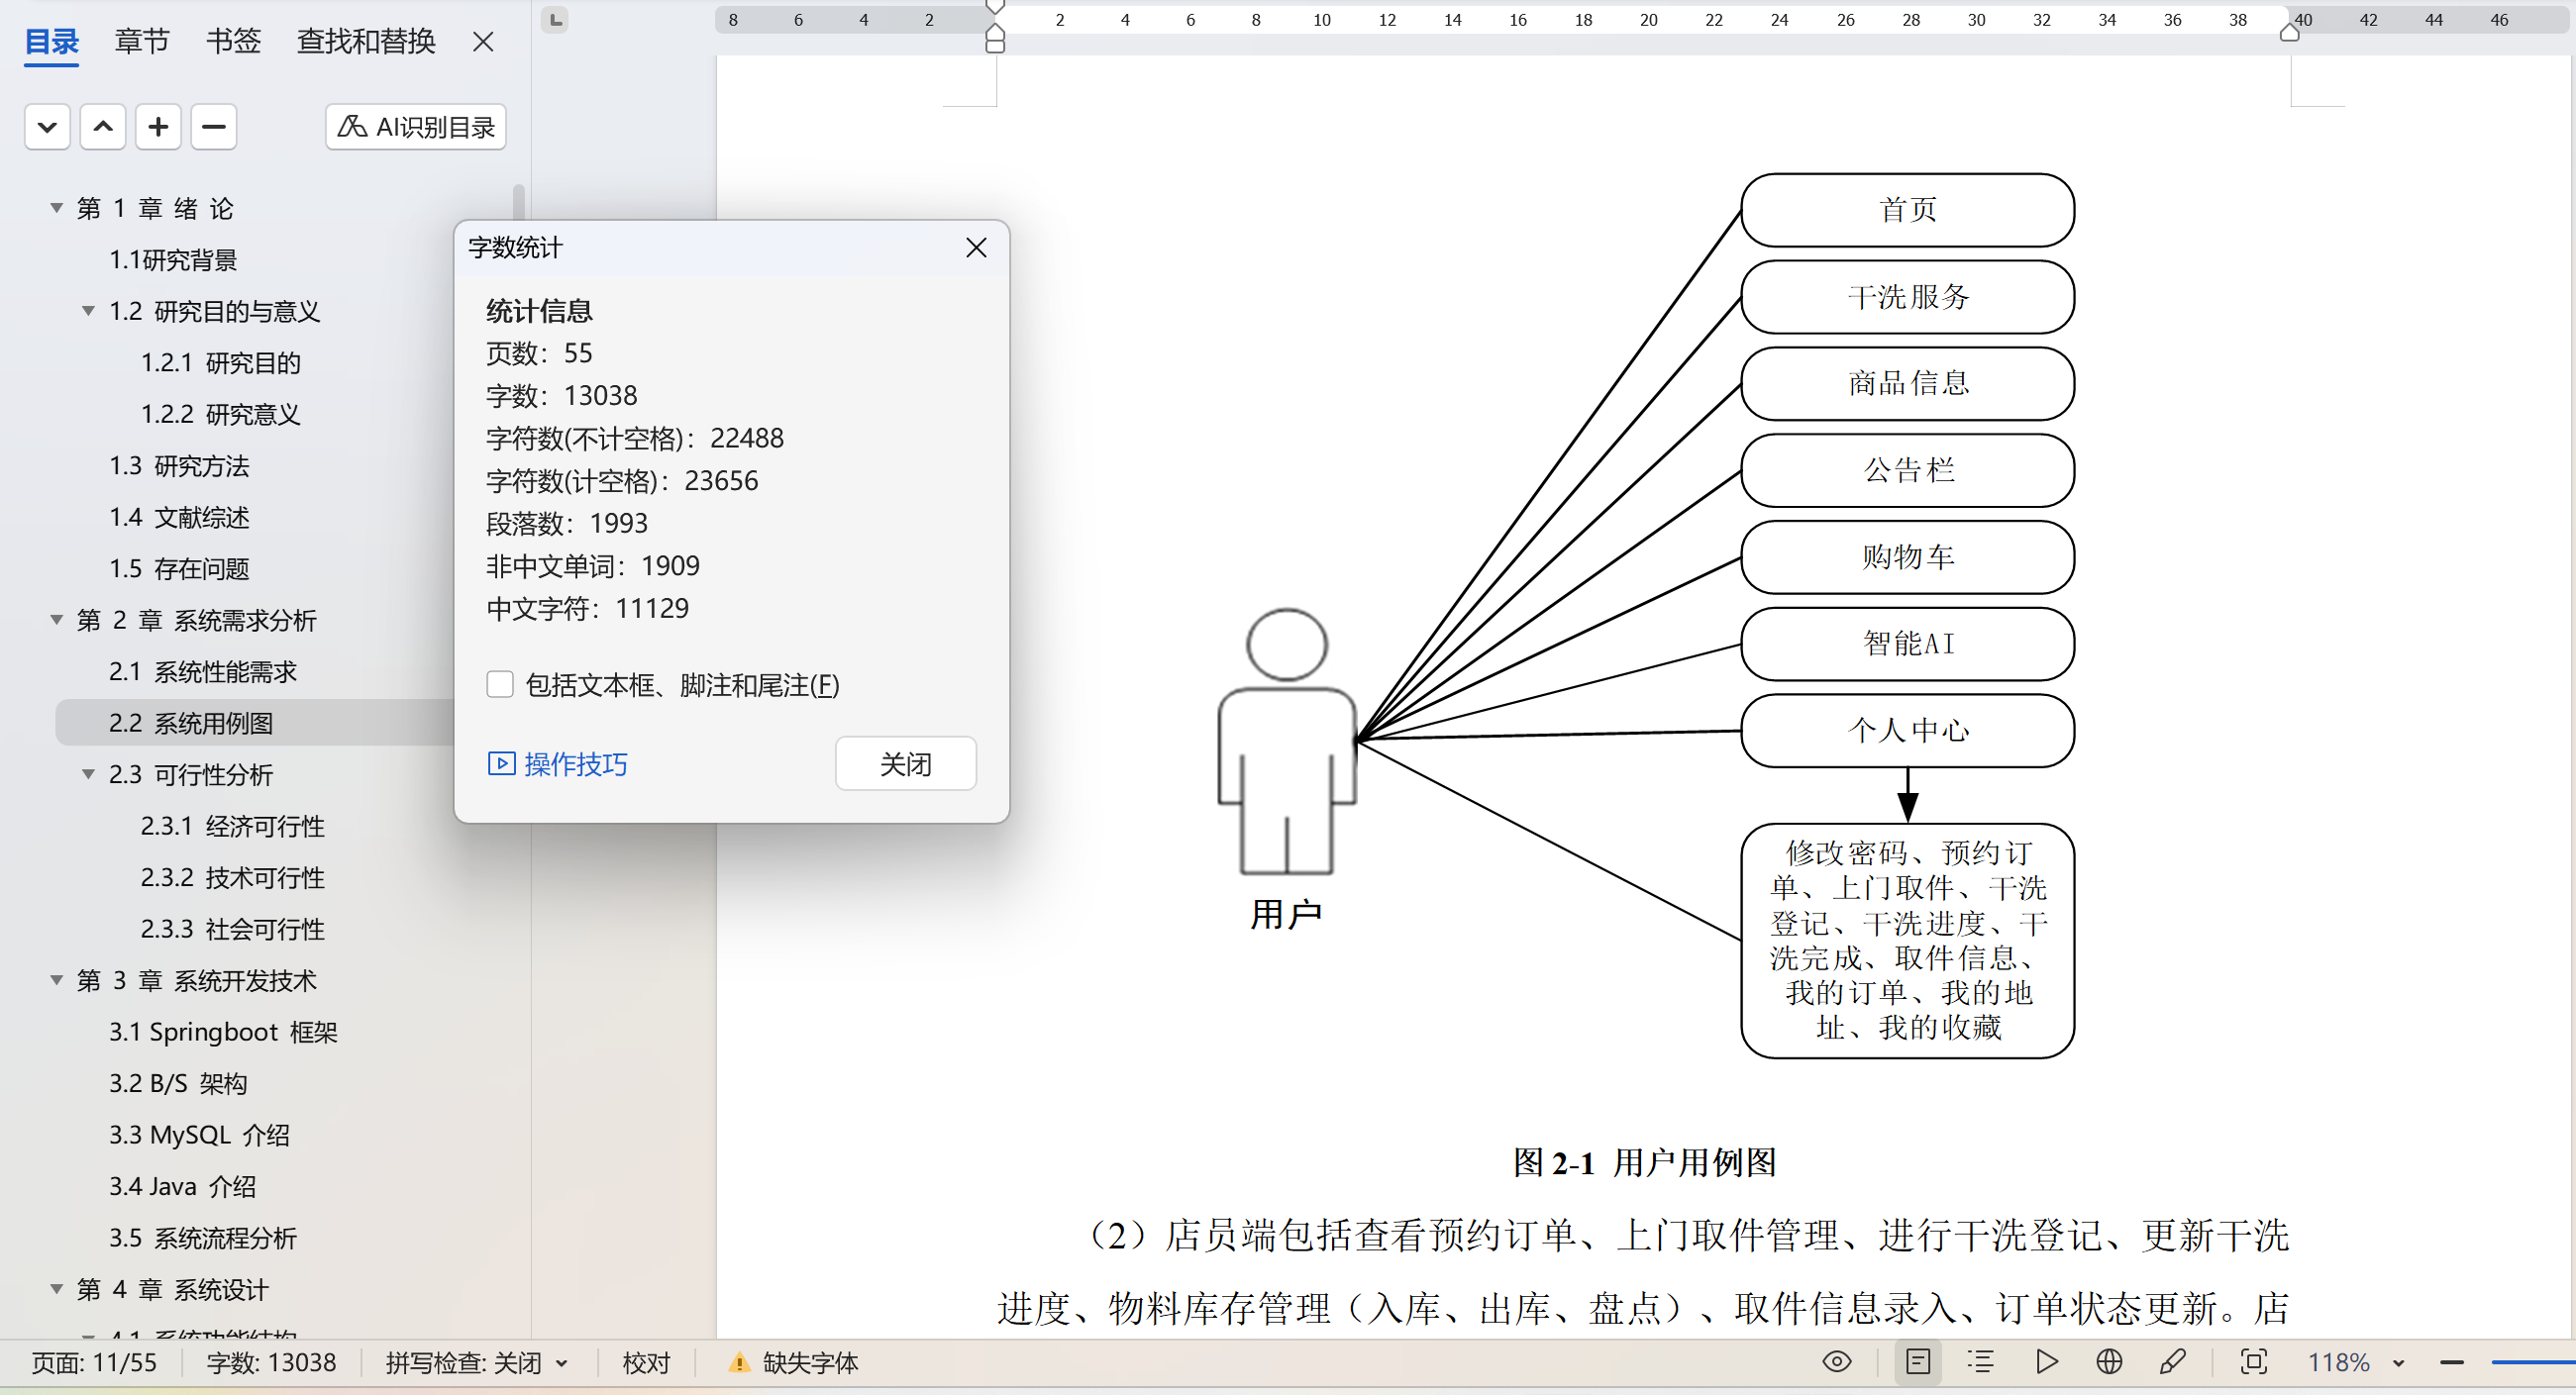Switch to outline view icon
This screenshot has height=1395, width=2576.
1980,1361
